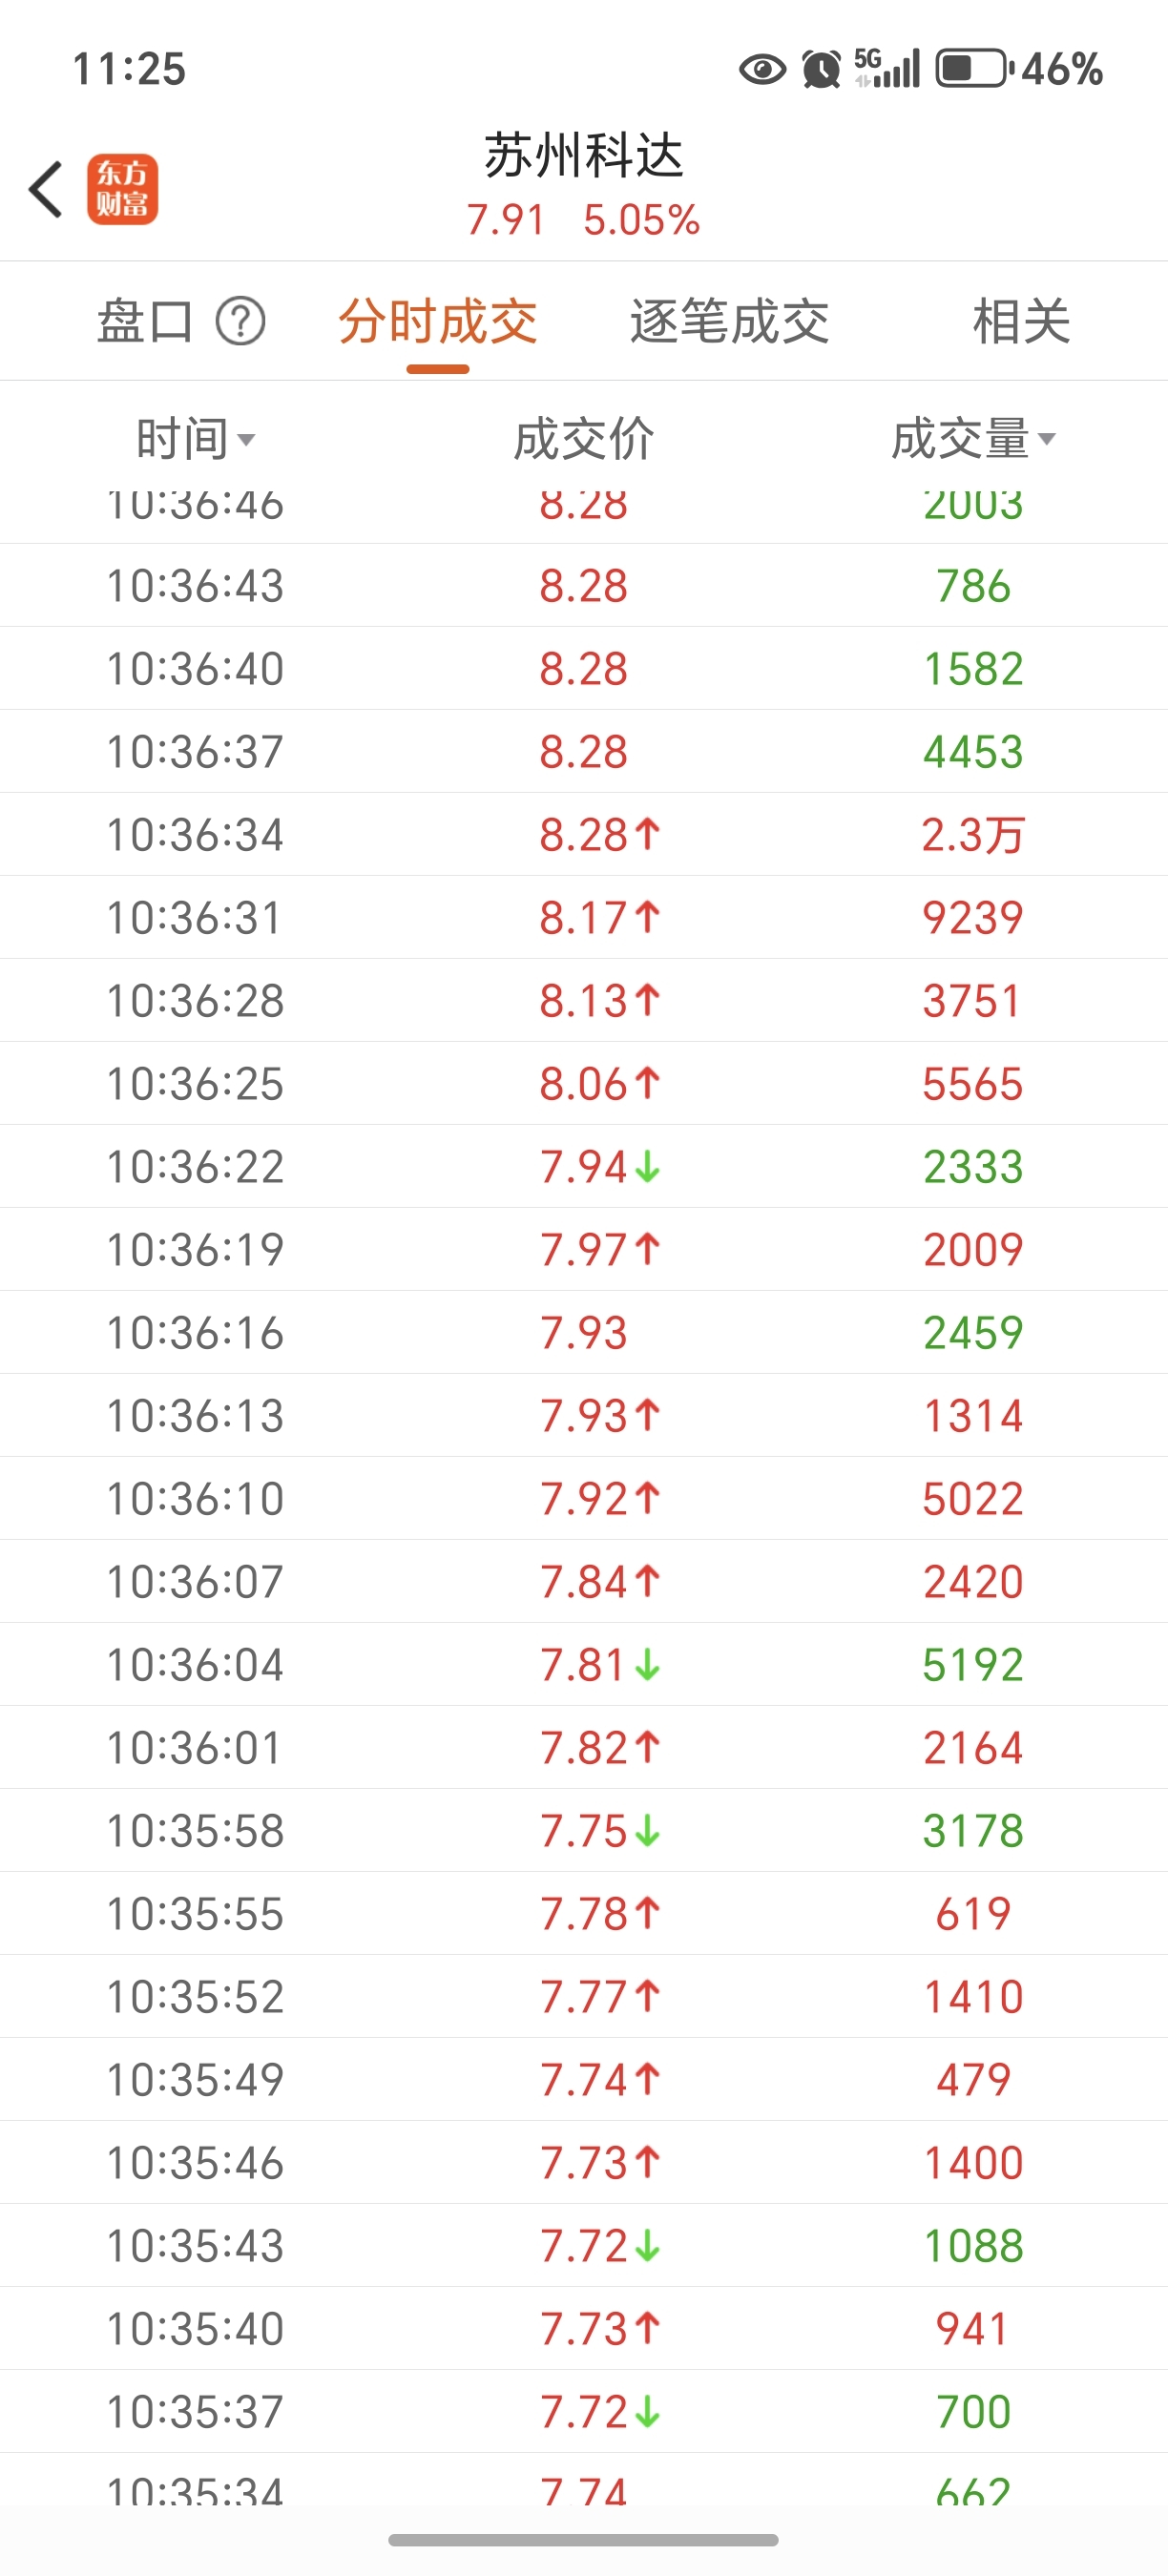
Task: Tap the 苏州科达 stock title
Action: (x=584, y=156)
